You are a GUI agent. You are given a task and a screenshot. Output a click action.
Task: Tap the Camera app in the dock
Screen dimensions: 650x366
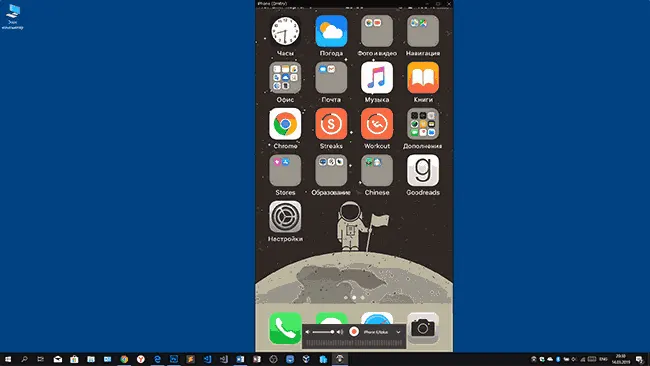[x=423, y=328]
